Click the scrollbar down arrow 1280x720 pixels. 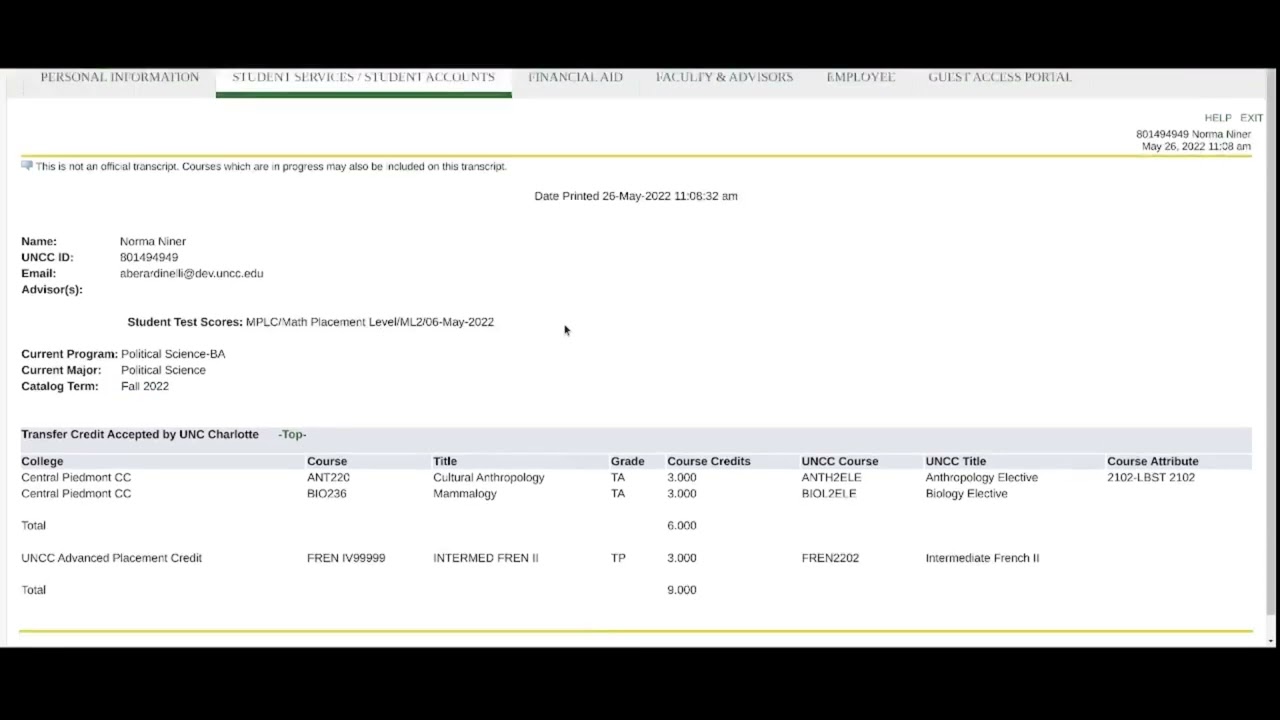tap(1271, 640)
